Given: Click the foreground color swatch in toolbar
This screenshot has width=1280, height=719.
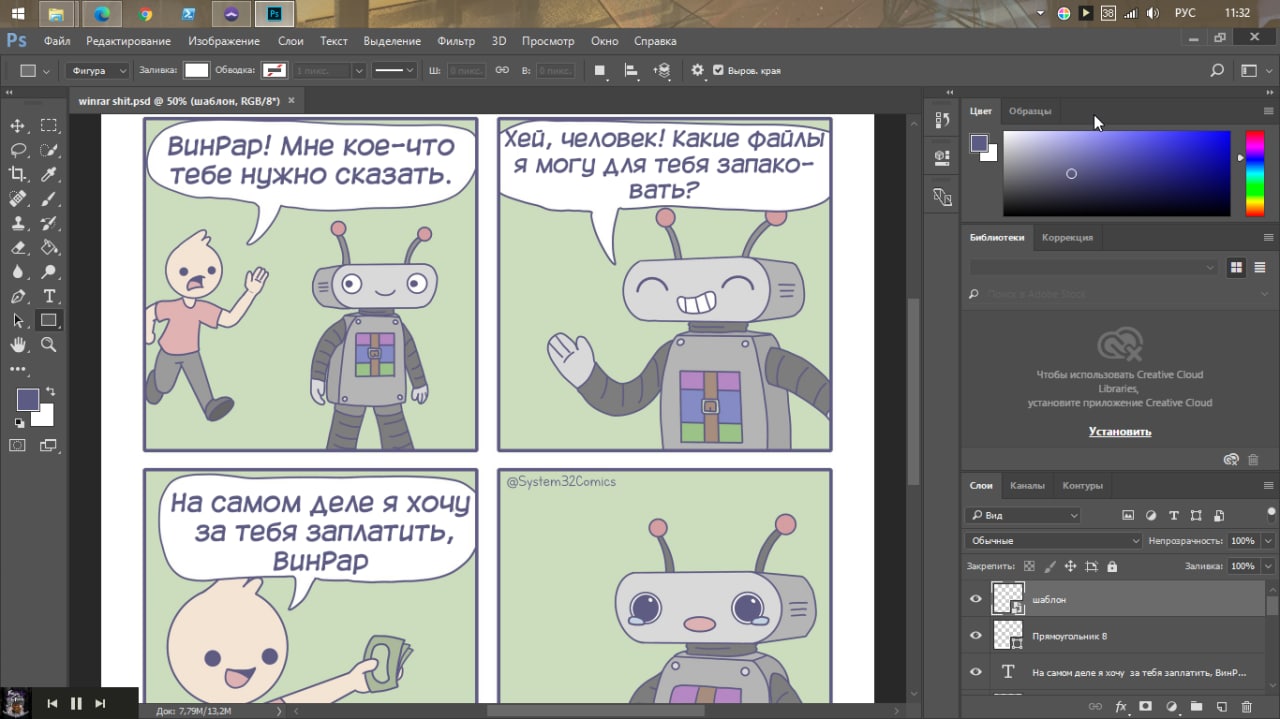Looking at the screenshot, I should 27,400.
